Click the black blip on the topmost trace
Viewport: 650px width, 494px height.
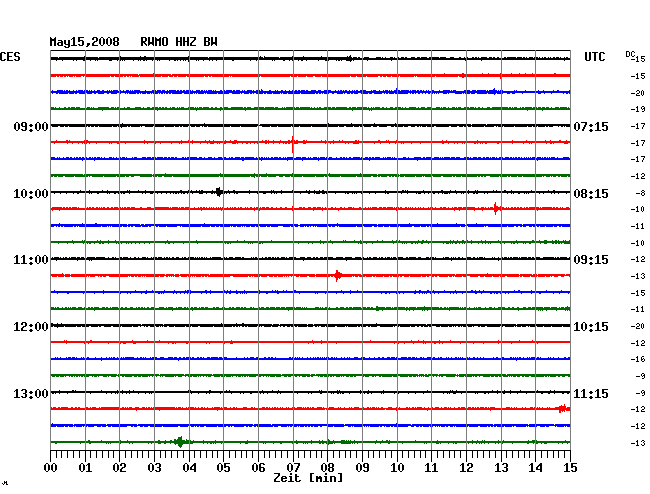pos(350,58)
